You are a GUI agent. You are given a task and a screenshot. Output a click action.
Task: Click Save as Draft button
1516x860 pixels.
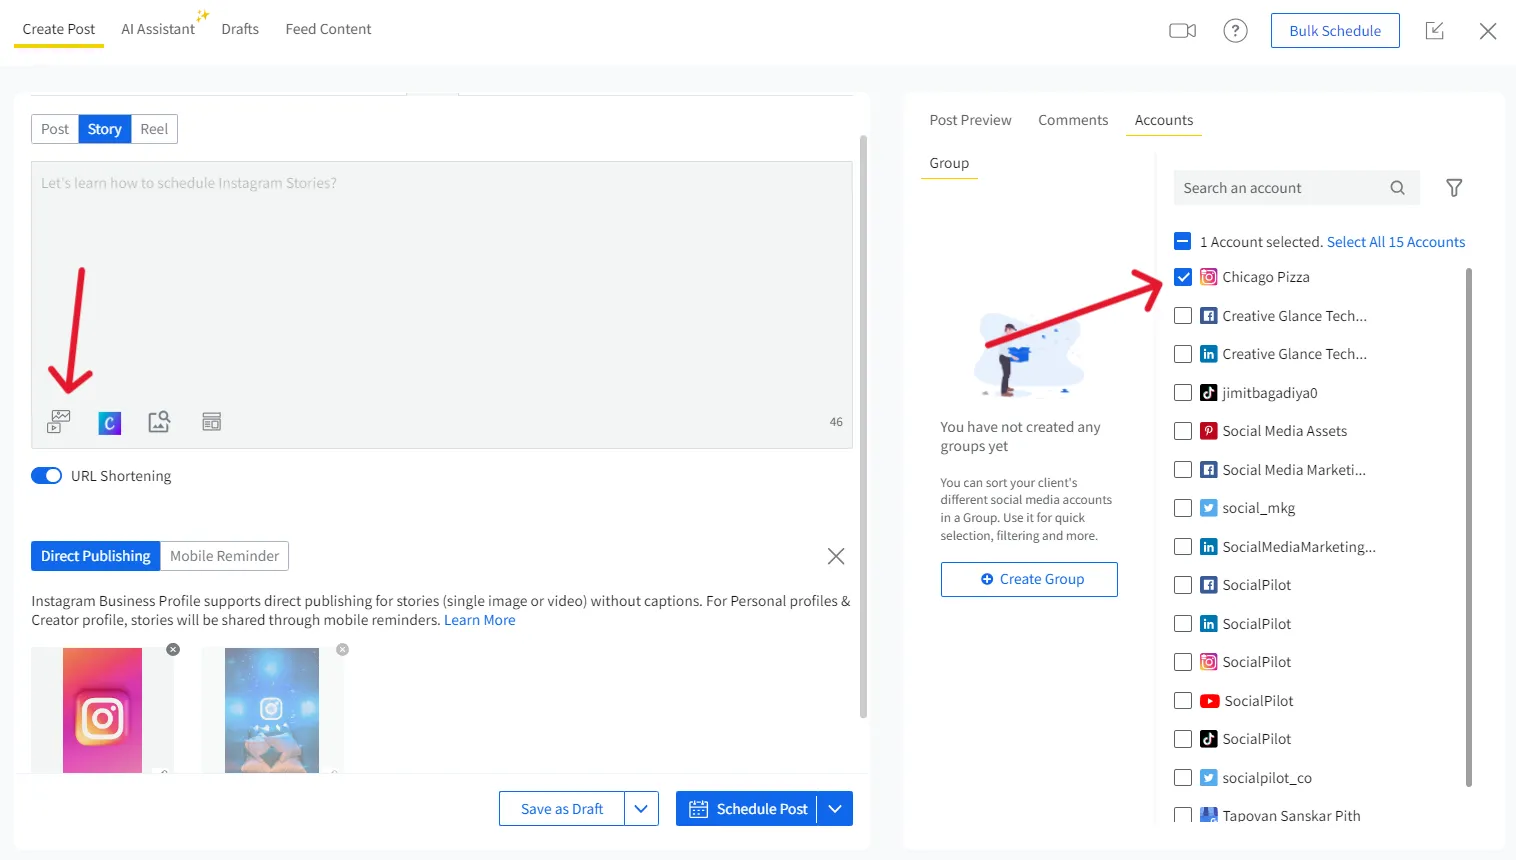[562, 809]
